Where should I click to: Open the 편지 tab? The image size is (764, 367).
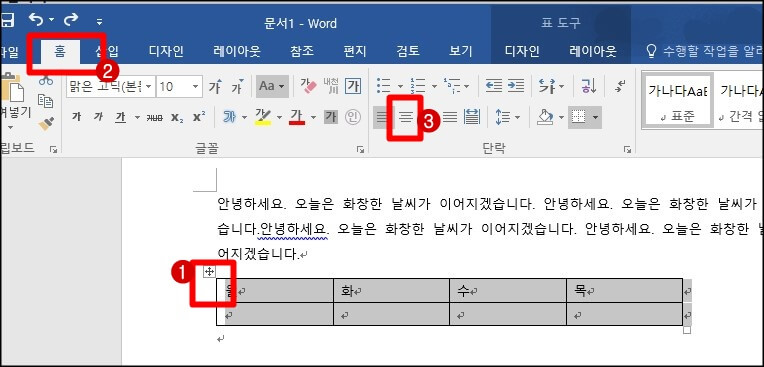[355, 51]
